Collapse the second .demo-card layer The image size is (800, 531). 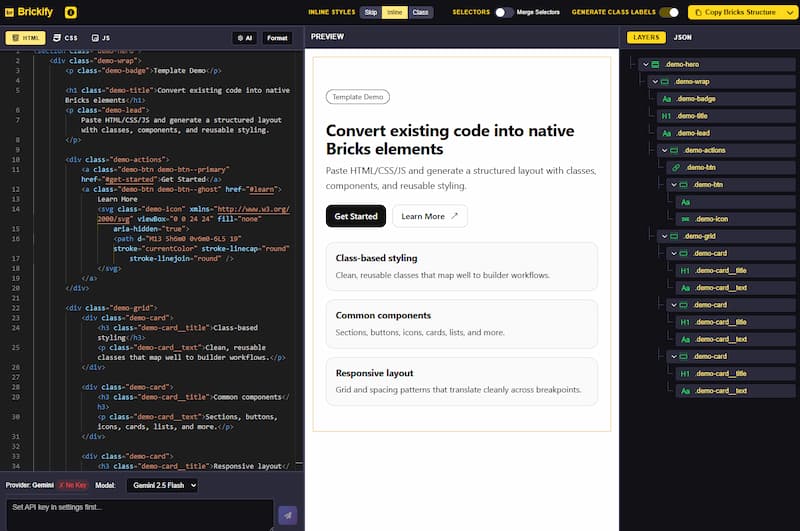pos(673,305)
